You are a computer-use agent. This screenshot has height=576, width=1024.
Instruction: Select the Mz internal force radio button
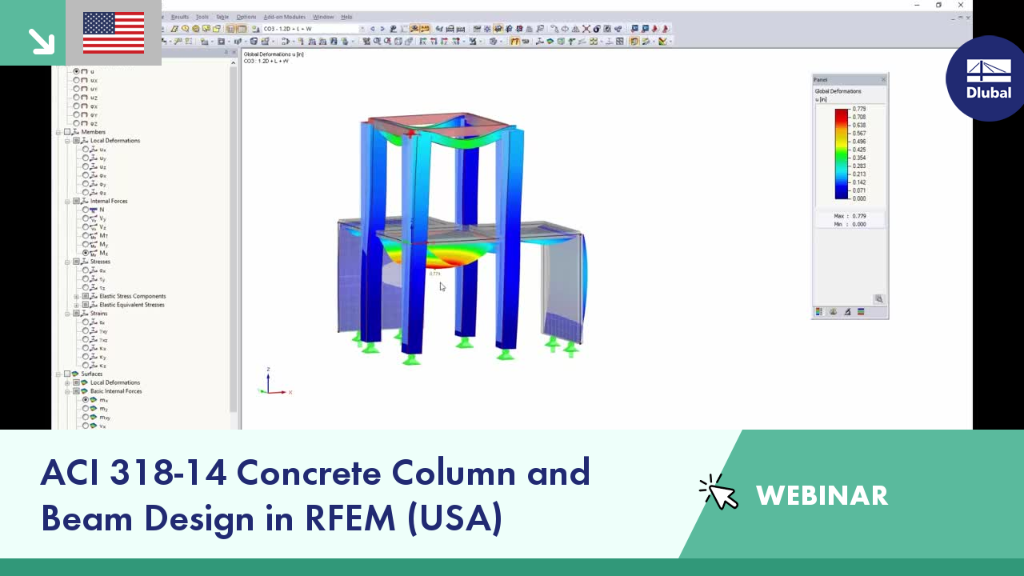tap(86, 253)
